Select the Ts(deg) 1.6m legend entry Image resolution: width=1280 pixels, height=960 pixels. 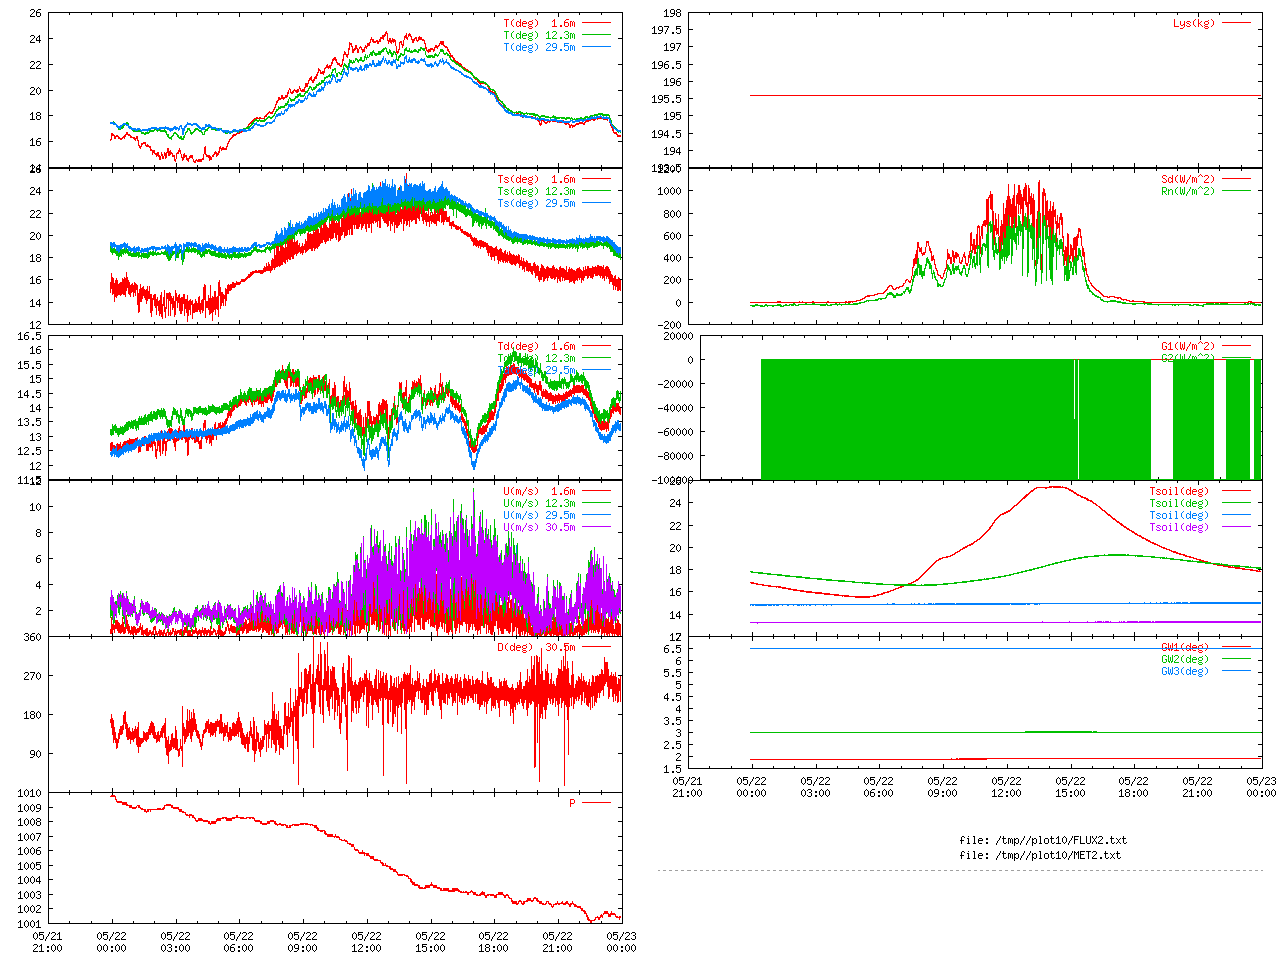(x=537, y=180)
